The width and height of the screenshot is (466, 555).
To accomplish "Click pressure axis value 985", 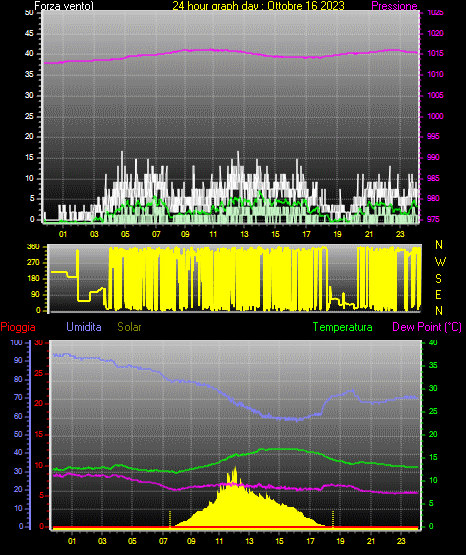I will pos(433,178).
